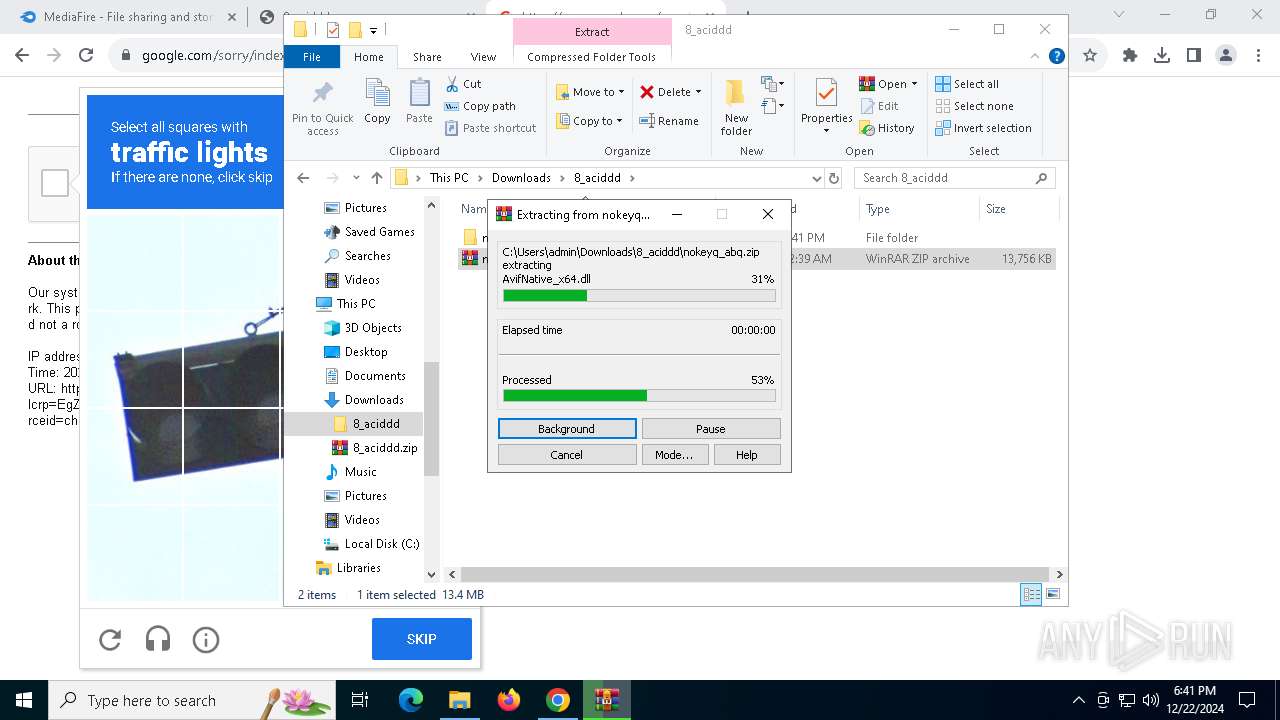1280x720 pixels.
Task: Click Select none in ribbon
Action: click(x=974, y=106)
